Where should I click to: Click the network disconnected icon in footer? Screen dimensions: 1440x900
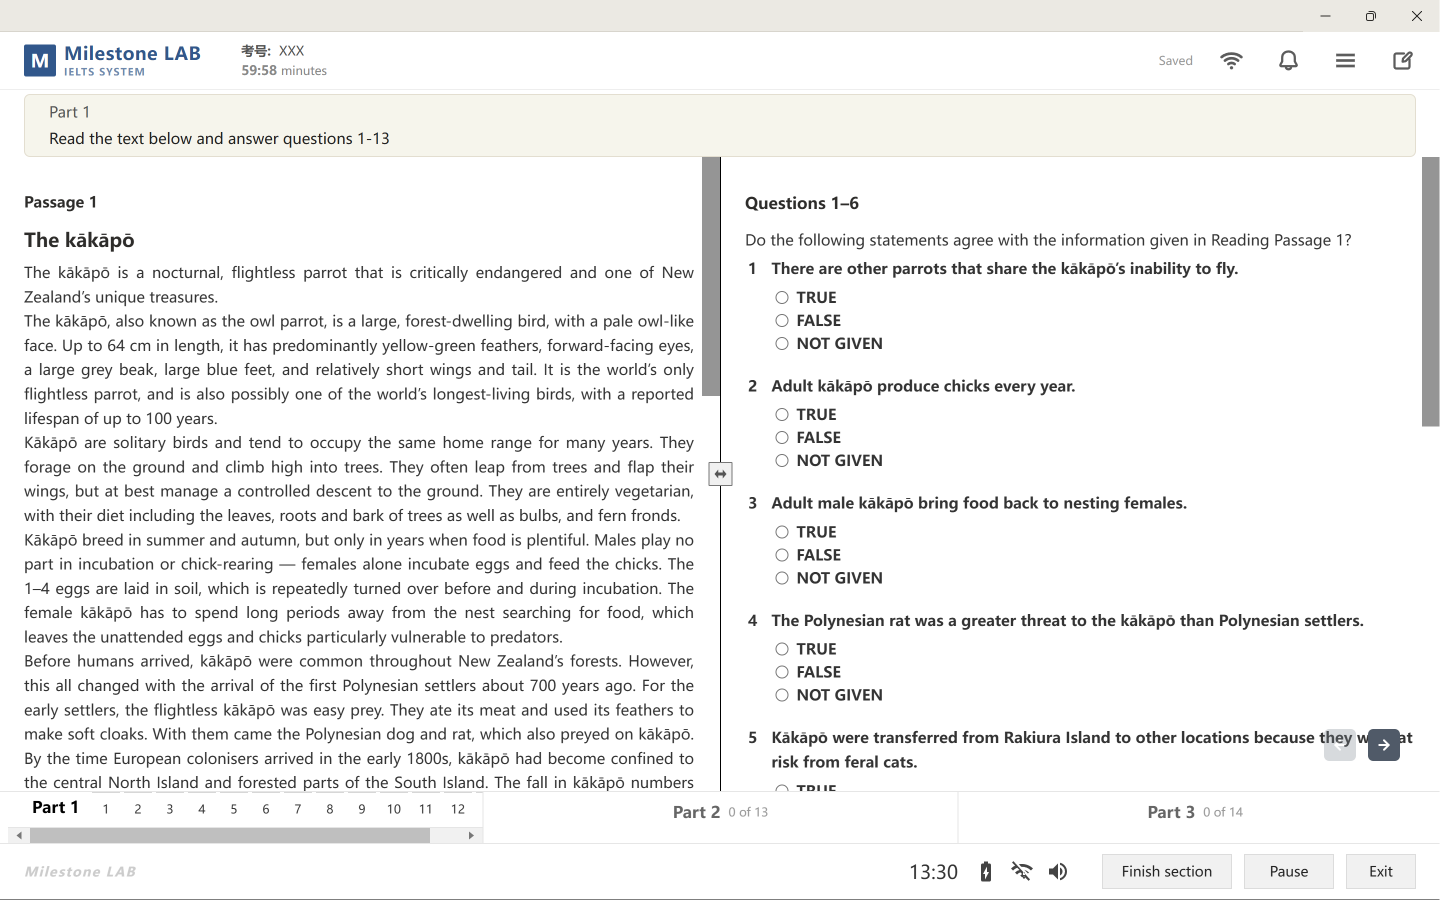pyautogui.click(x=1022, y=872)
